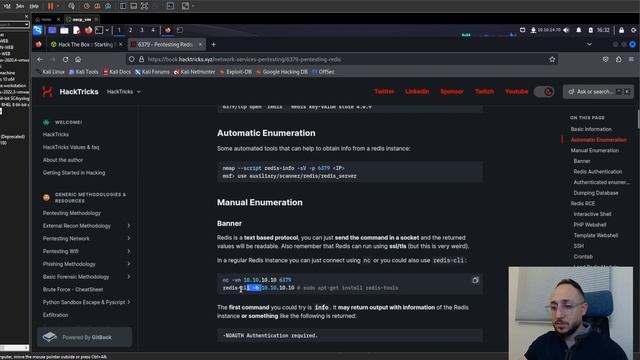Open Brute Force - CheatSheet sidebar page
Viewport: 640px width, 360px height.
pos(73,289)
